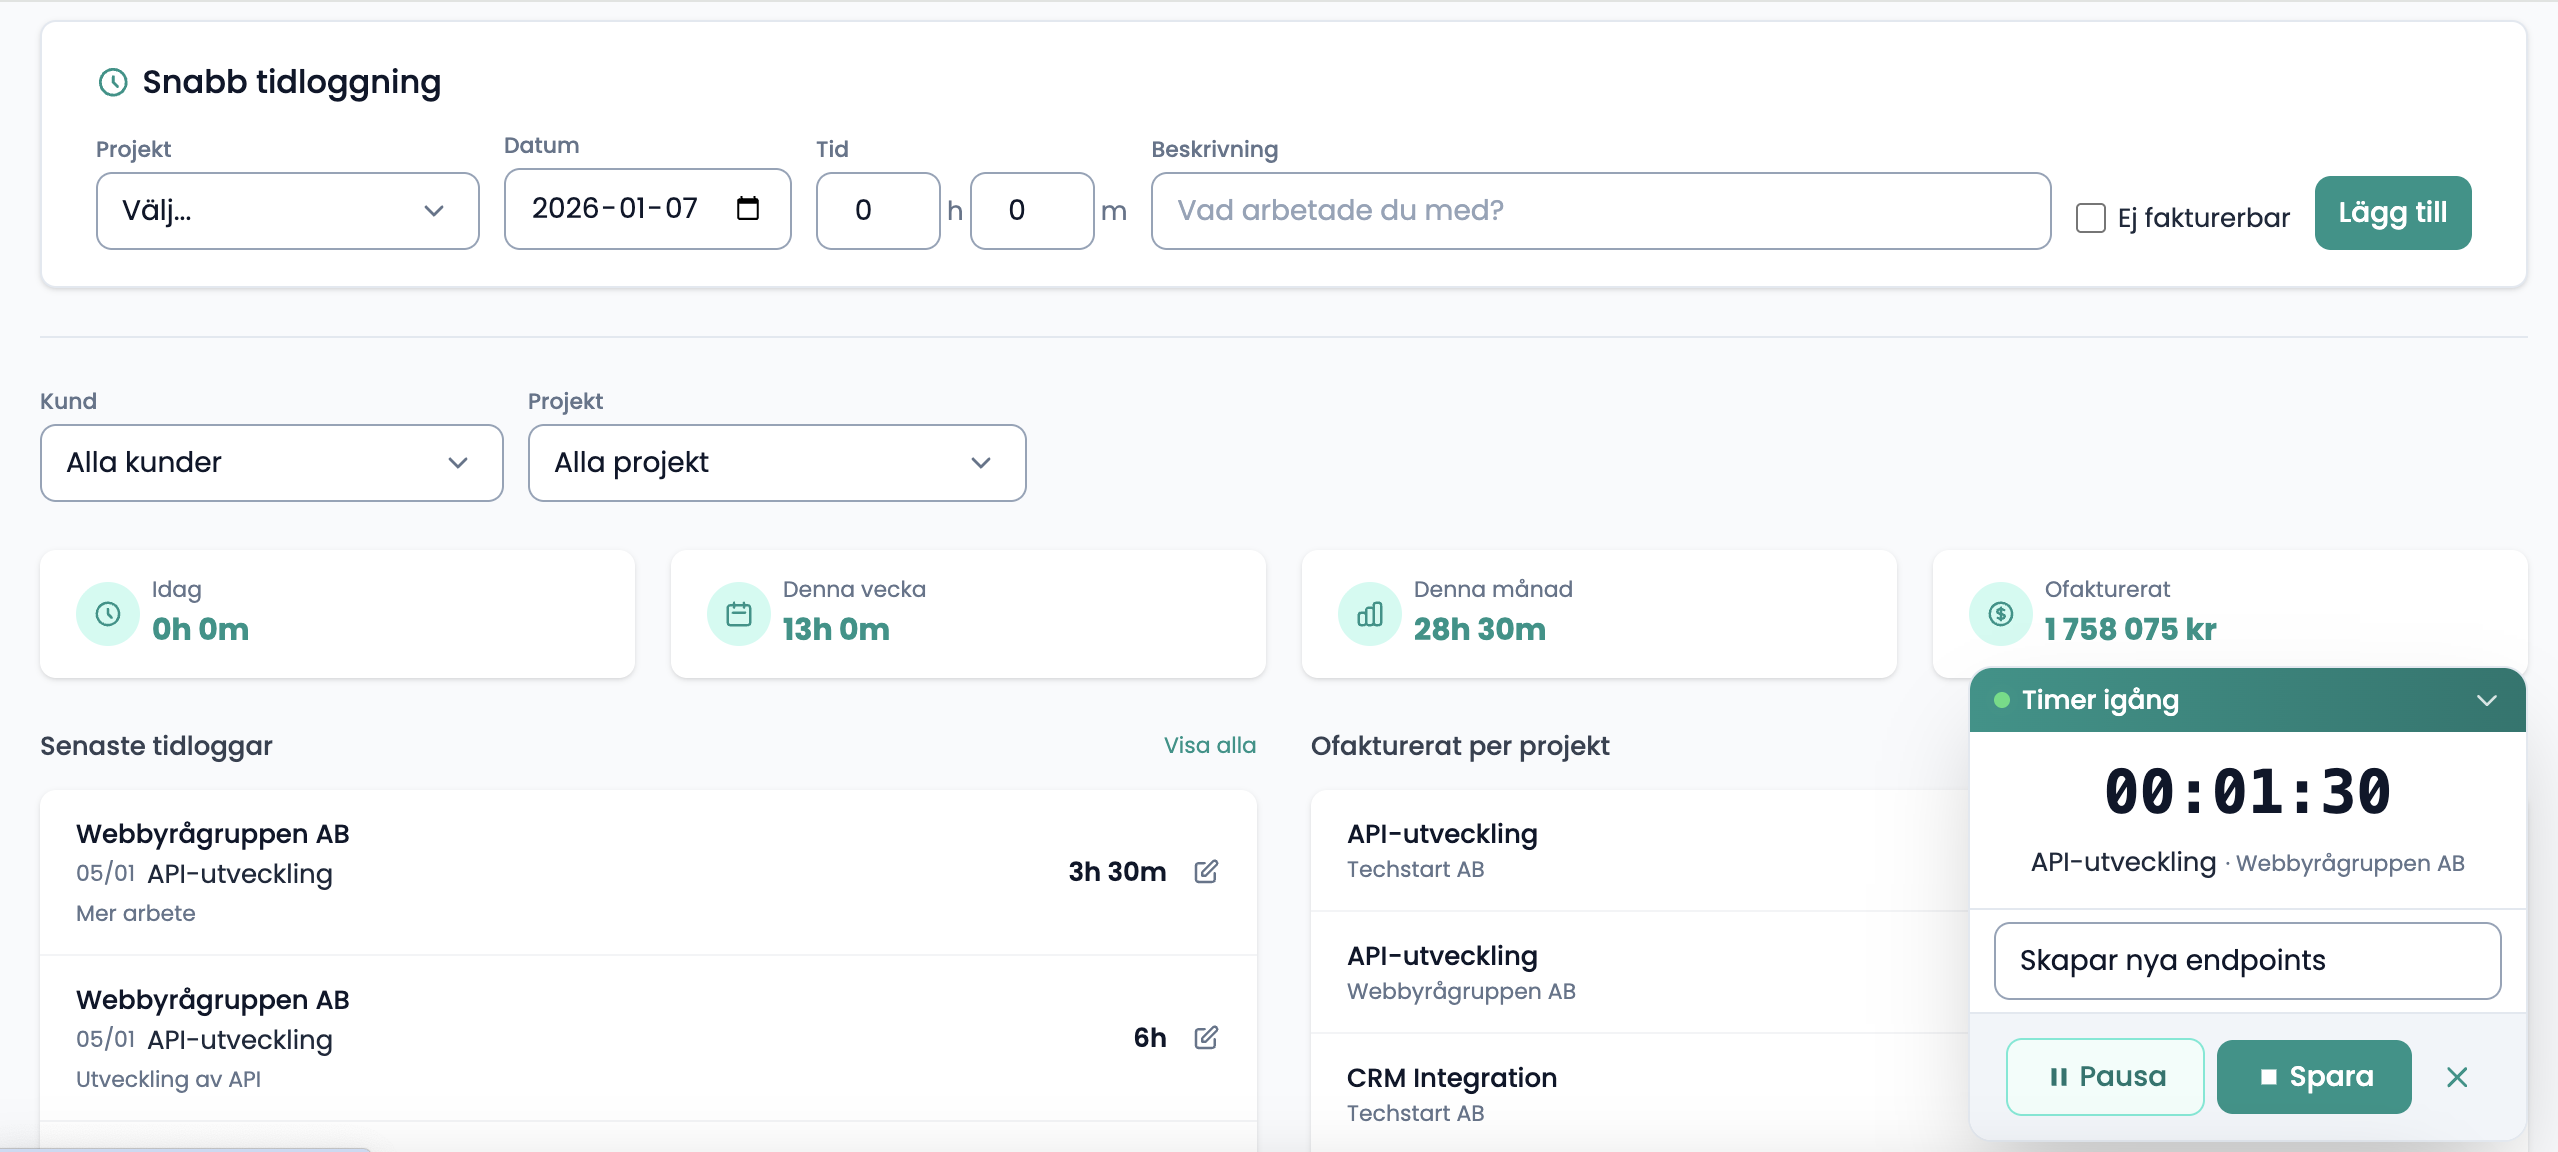Screen dimensions: 2558x1152
Task: Click the timer note field 'Skapar nya endpoints'
Action: [x=2247, y=961]
